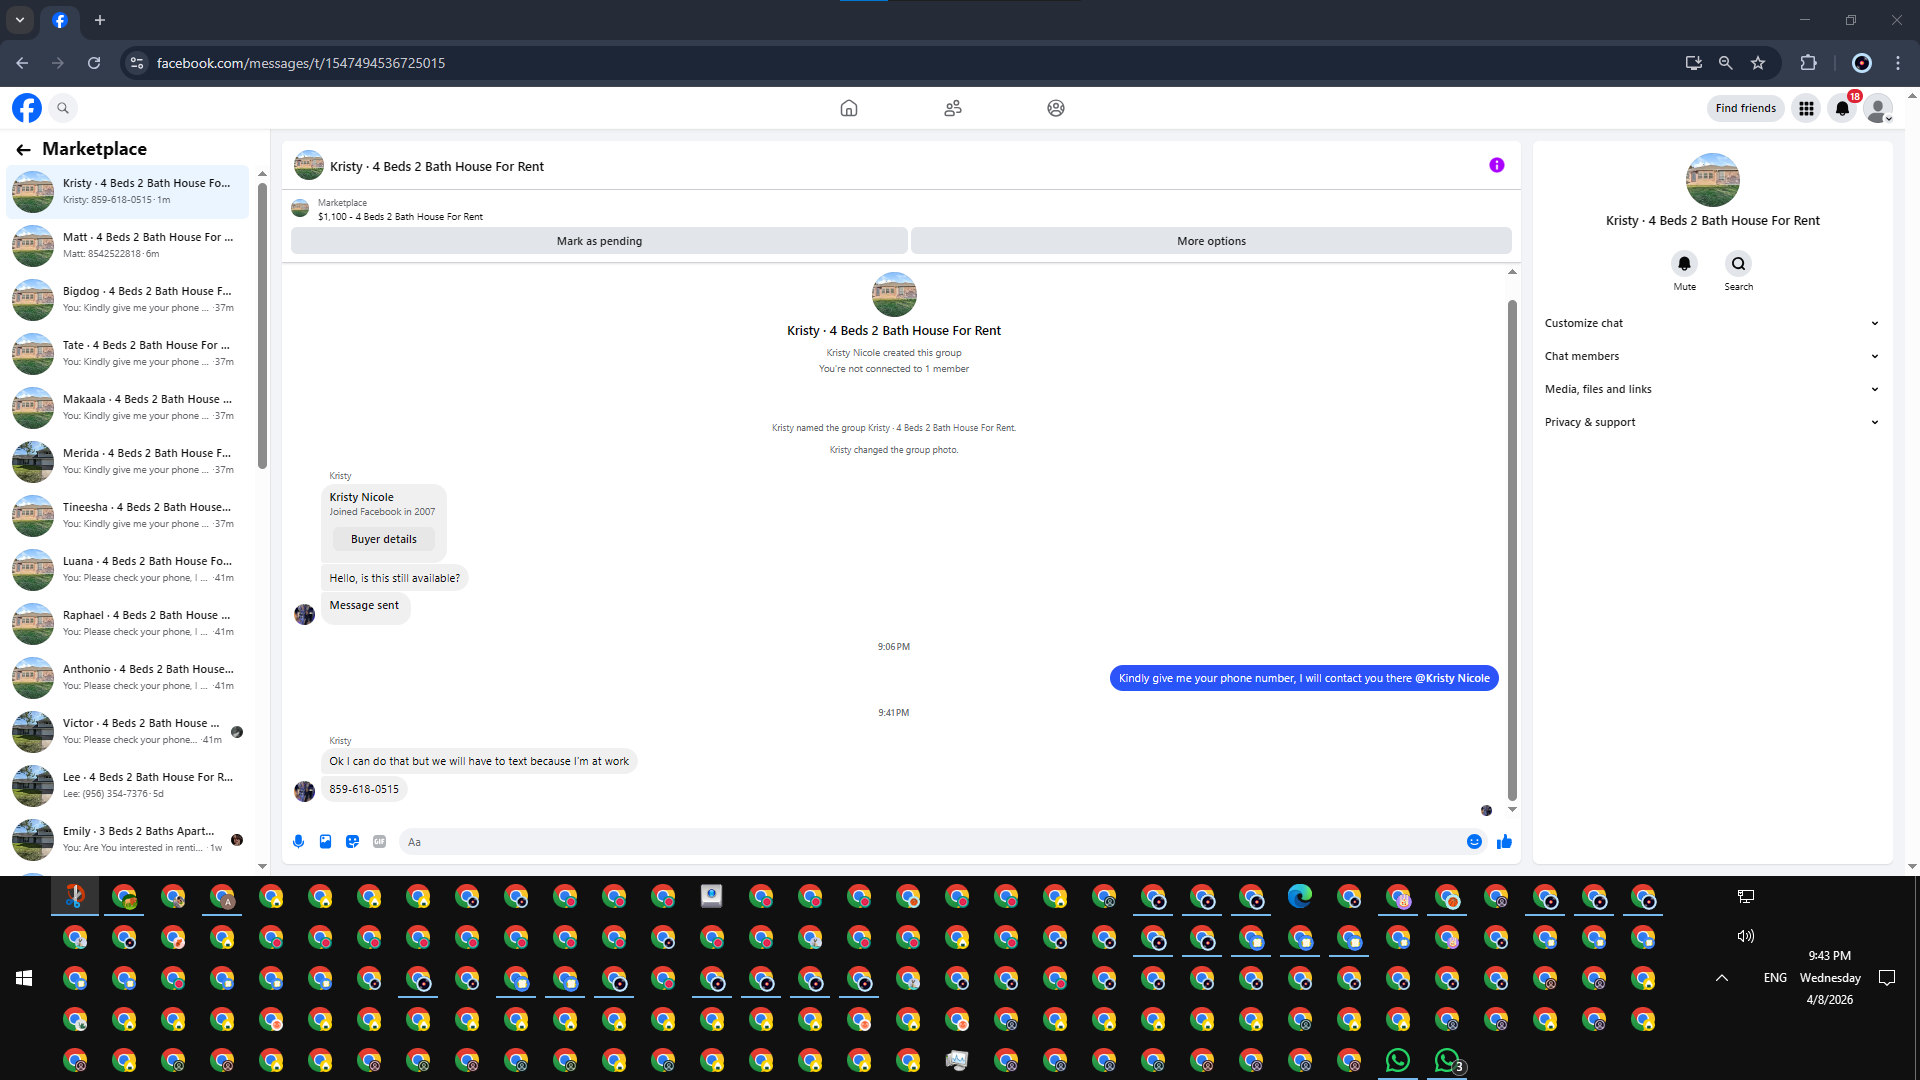
Task: Expand the Customize chat section
Action: [1711, 323]
